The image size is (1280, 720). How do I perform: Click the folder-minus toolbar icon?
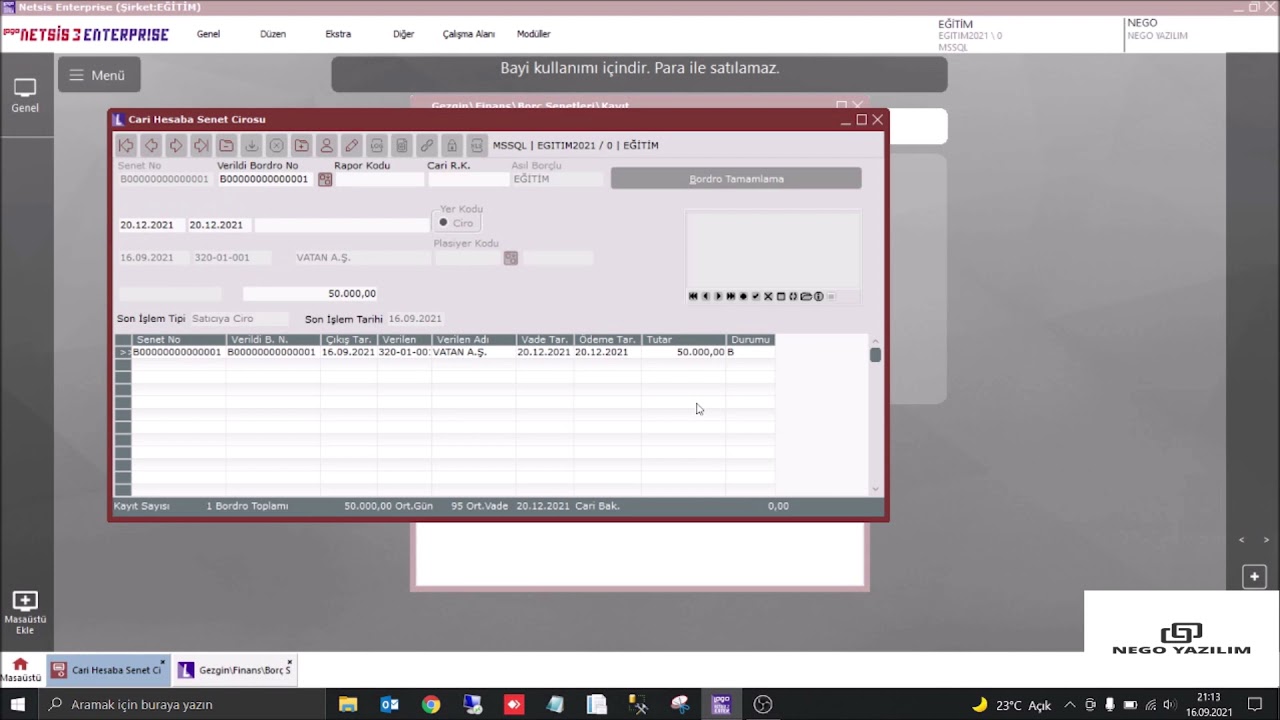click(x=226, y=146)
